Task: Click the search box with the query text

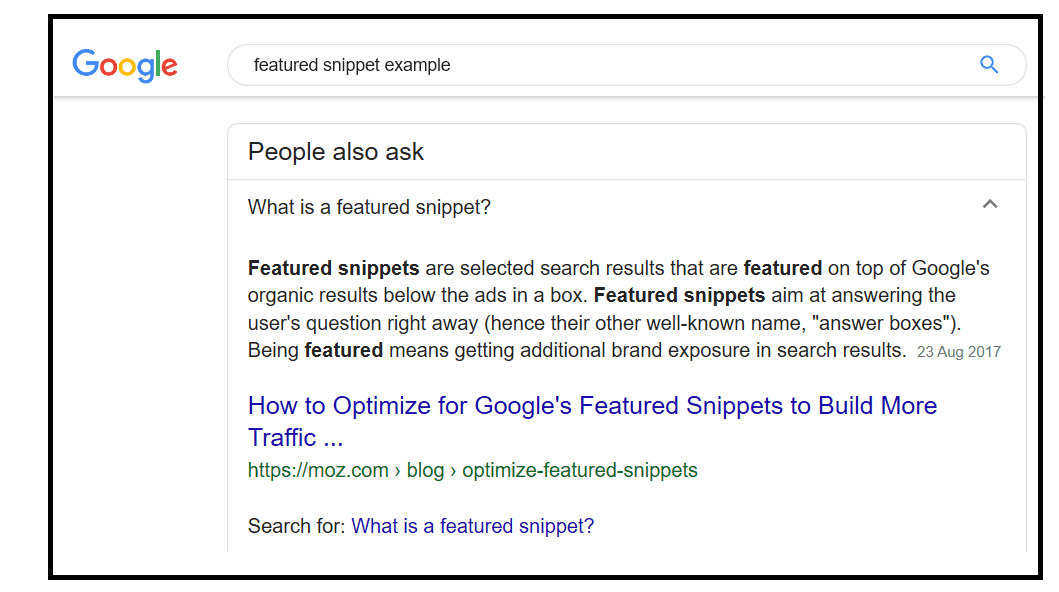Action: point(627,65)
